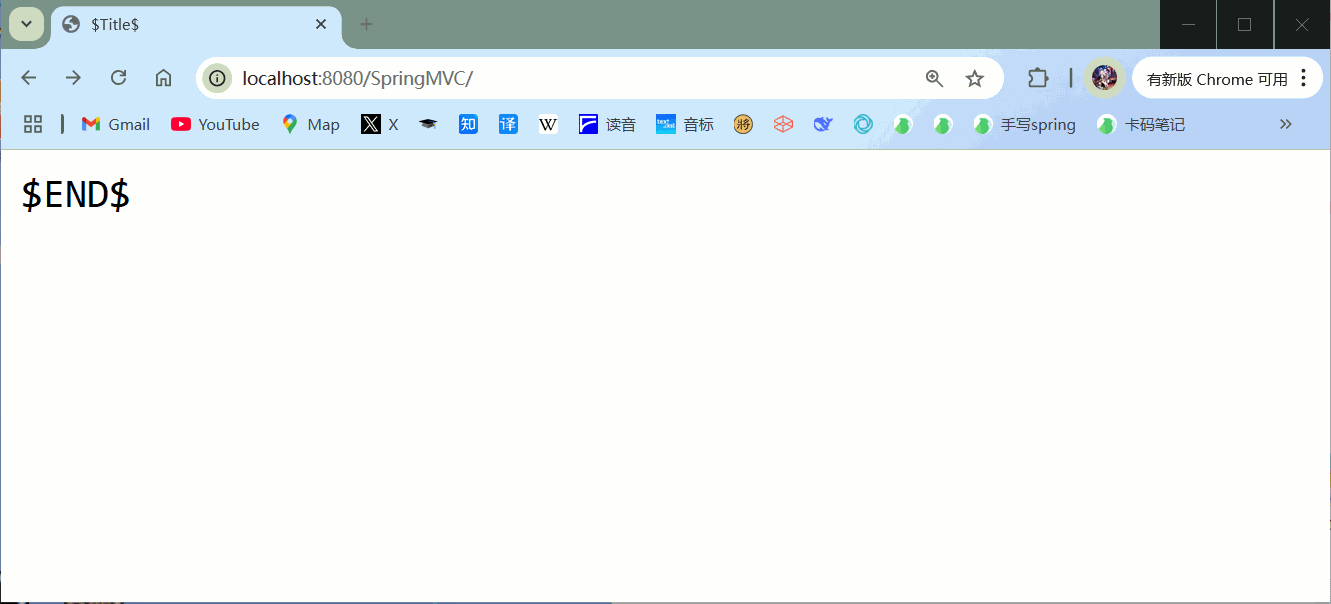Minimize the Chrome window
Viewport: 1331px width, 604px height.
[1188, 24]
